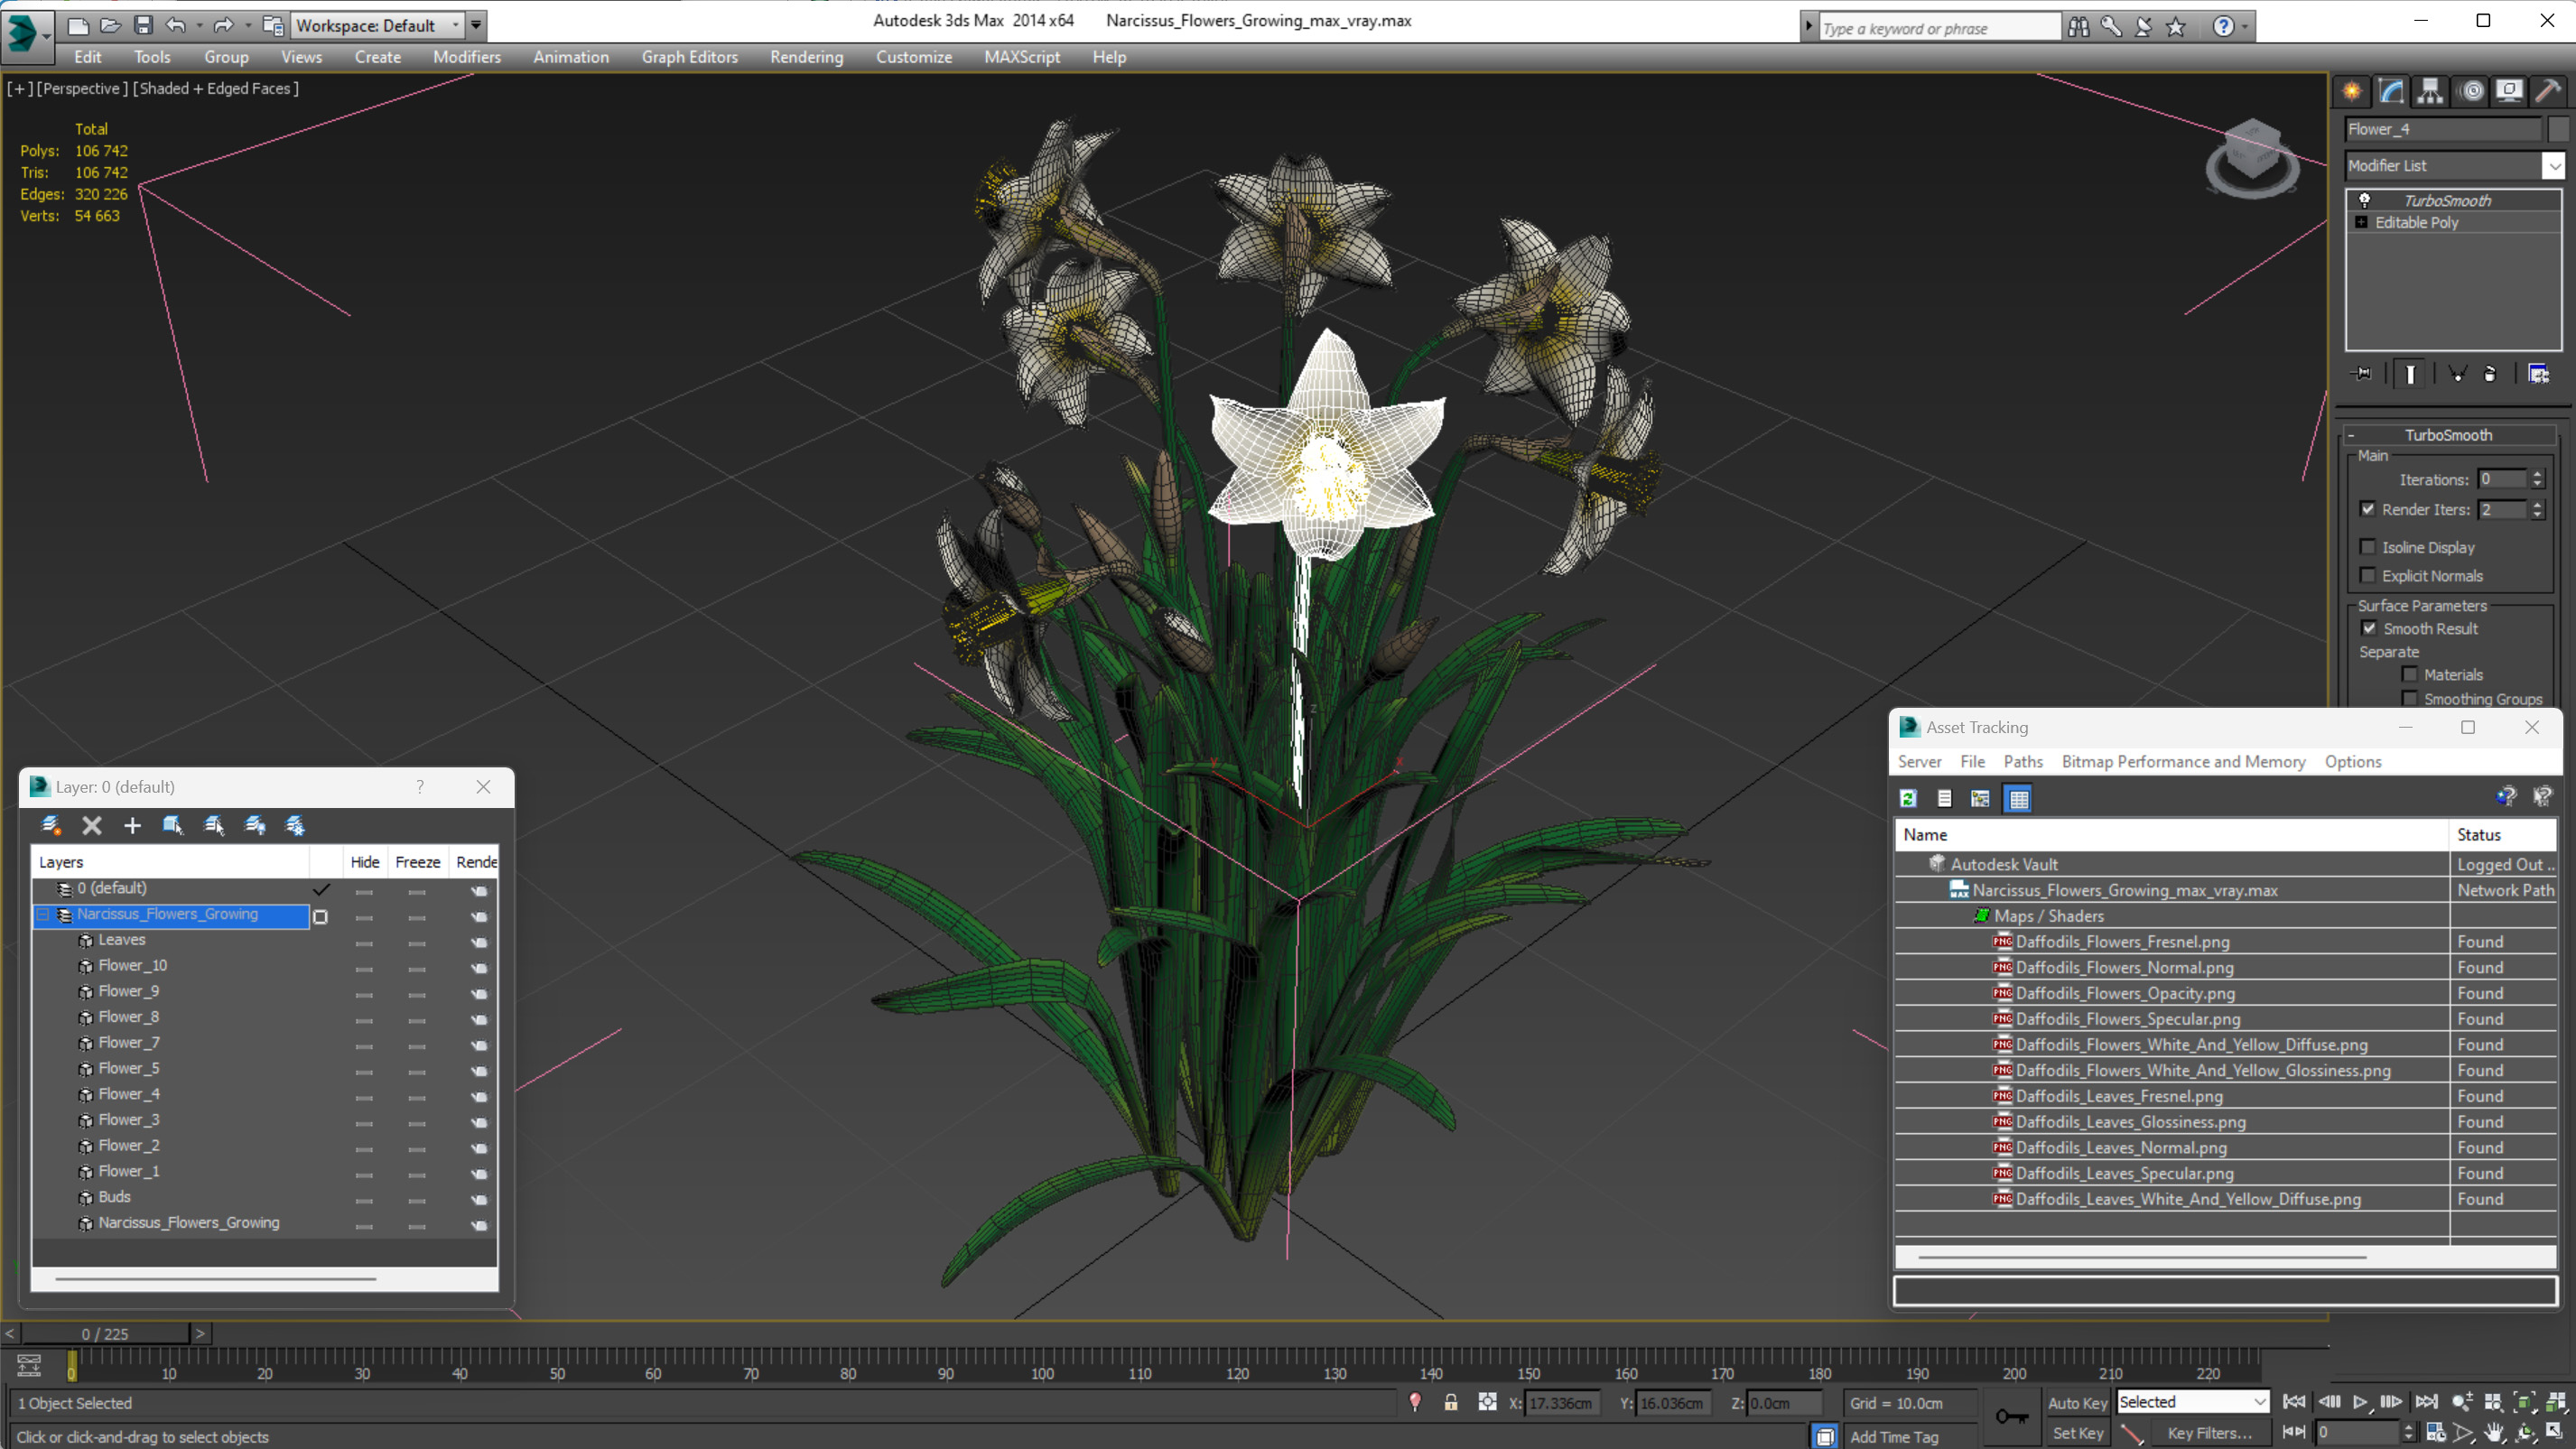The height and width of the screenshot is (1449, 2576).
Task: Open Help icon dropdown arrow
Action: click(x=2245, y=27)
